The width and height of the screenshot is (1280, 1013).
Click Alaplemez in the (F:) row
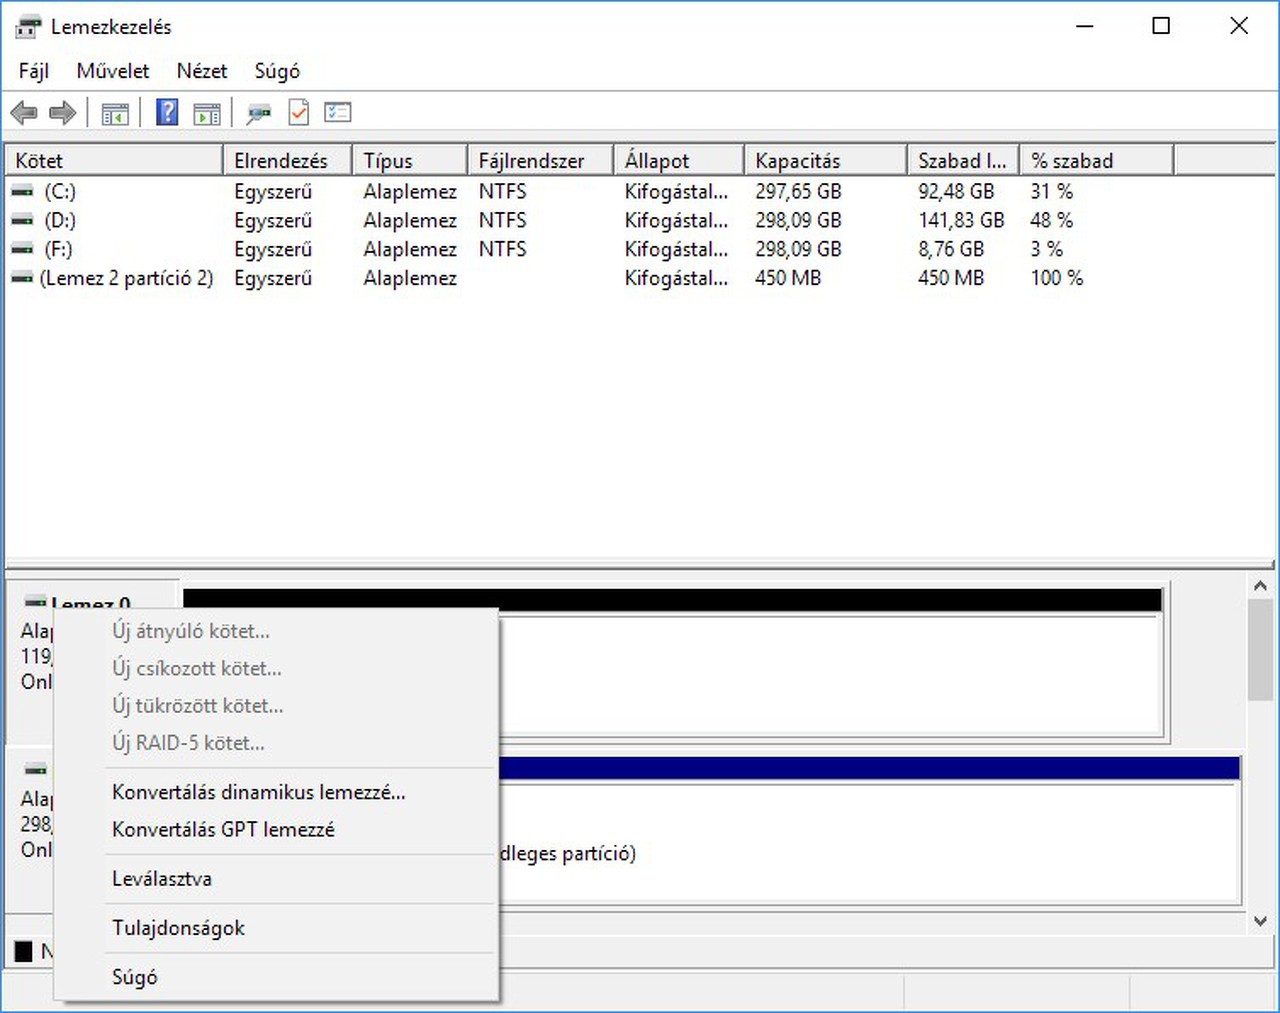click(x=410, y=249)
